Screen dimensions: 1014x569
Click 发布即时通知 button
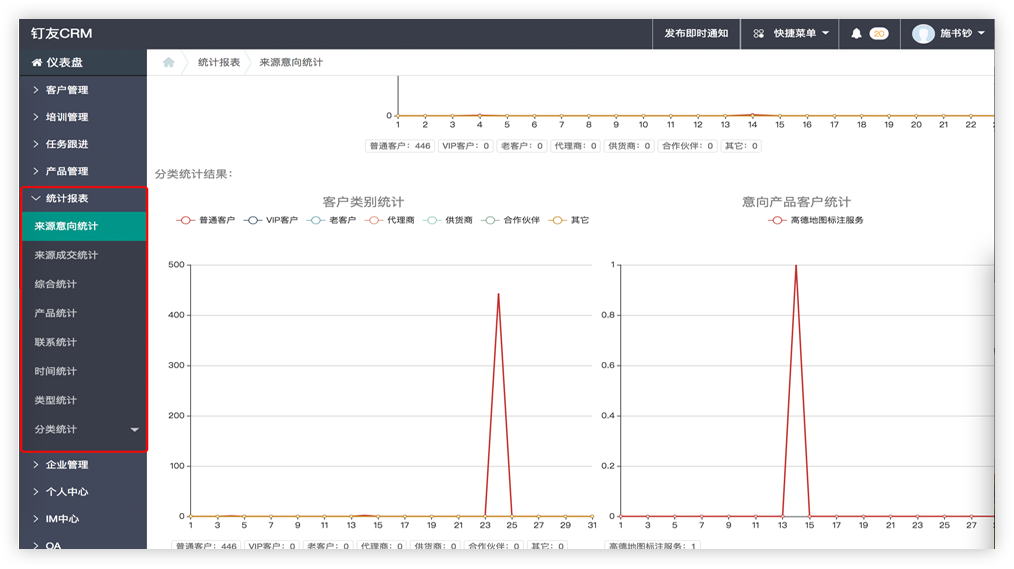point(696,34)
